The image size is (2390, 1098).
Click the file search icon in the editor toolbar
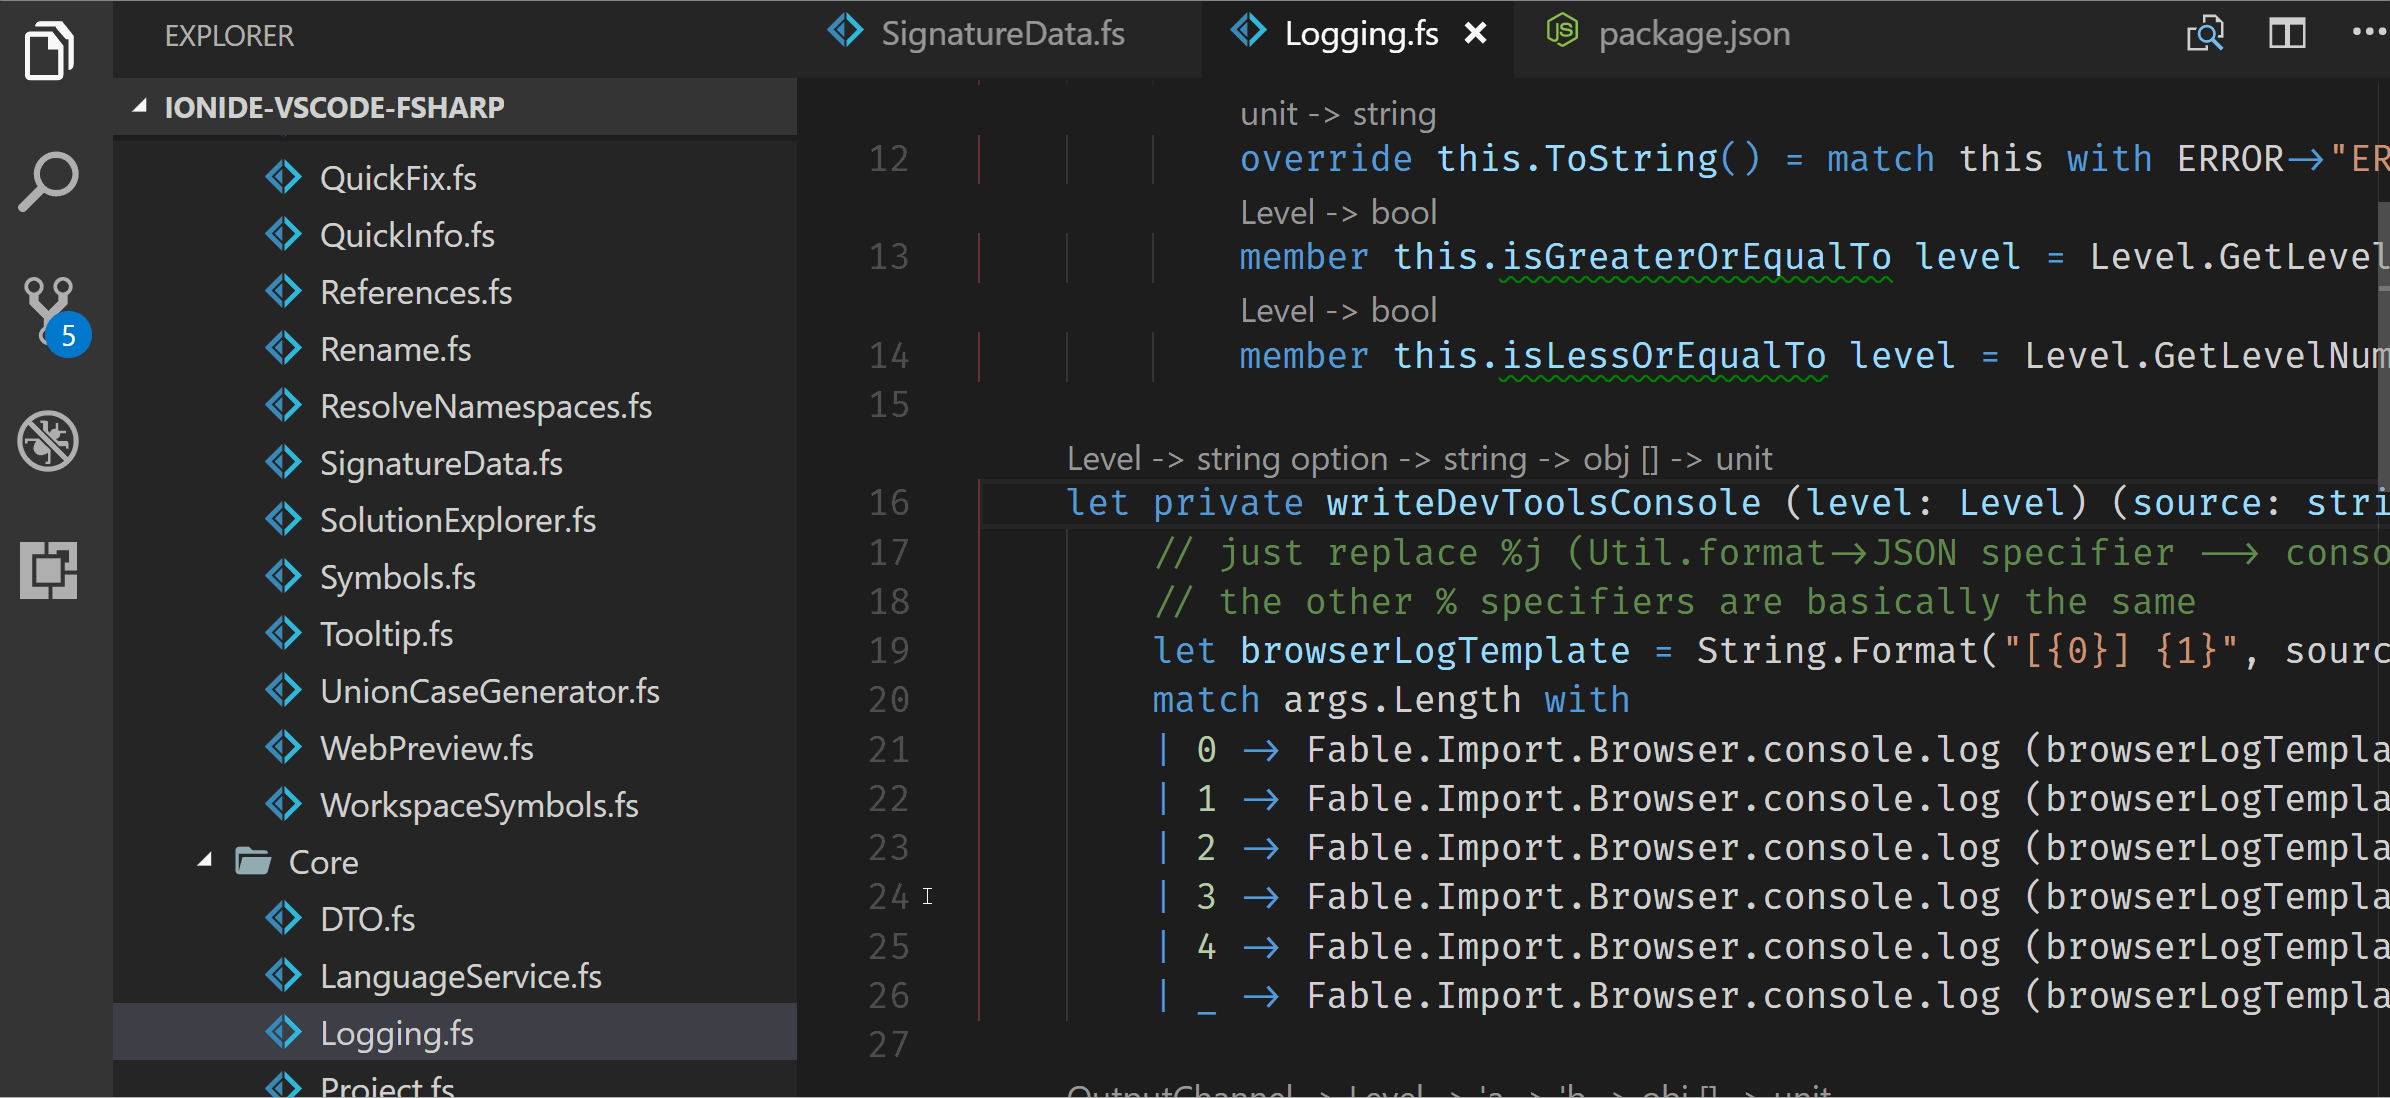(2206, 33)
